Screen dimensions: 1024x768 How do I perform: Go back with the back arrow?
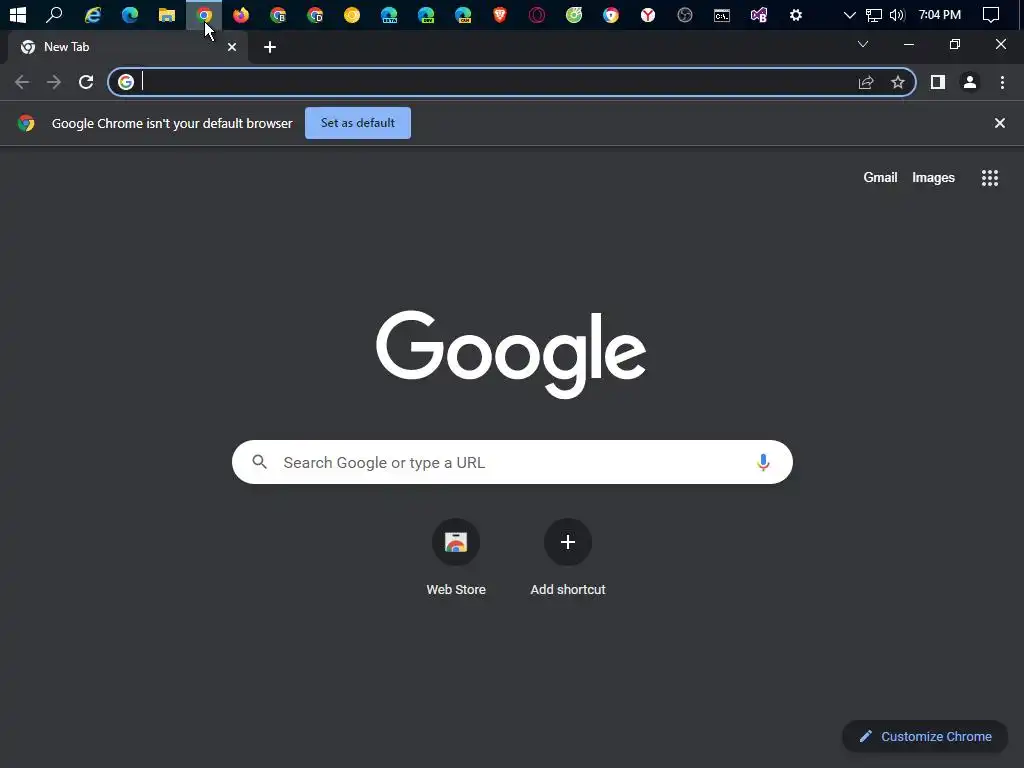pyautogui.click(x=22, y=82)
